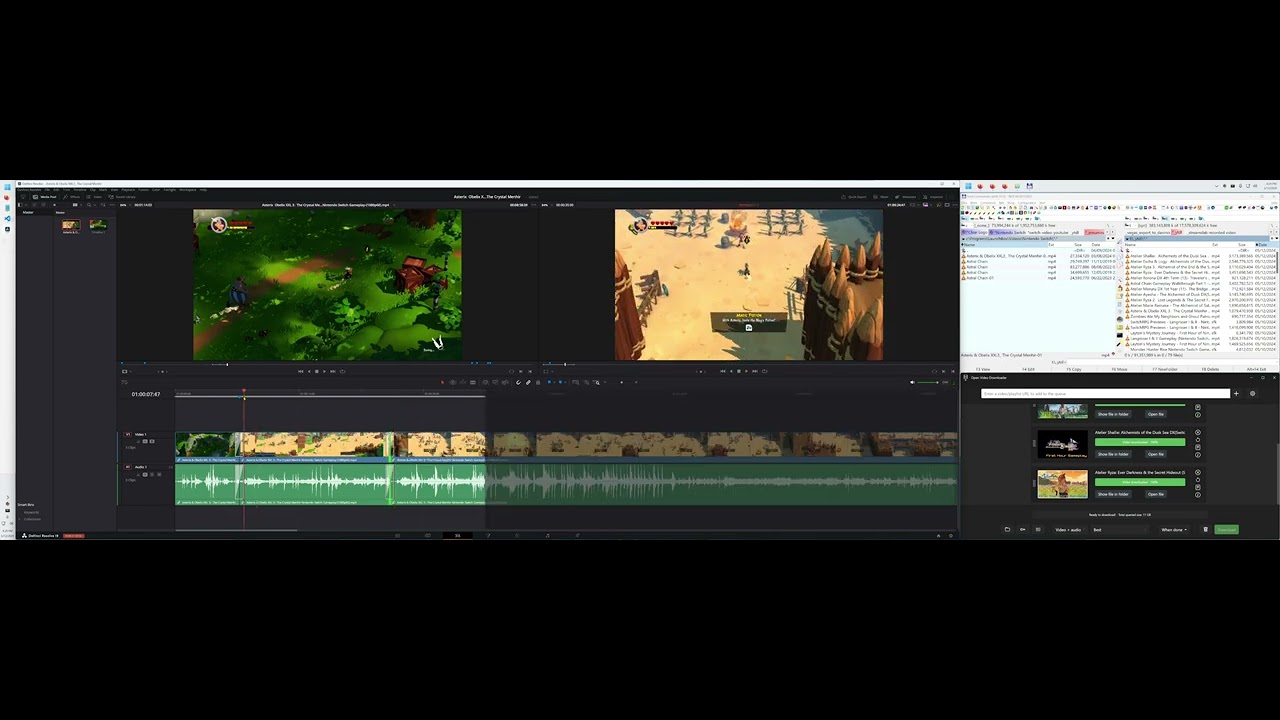
Task: Switch to the Fairlight page icon
Action: [547, 535]
